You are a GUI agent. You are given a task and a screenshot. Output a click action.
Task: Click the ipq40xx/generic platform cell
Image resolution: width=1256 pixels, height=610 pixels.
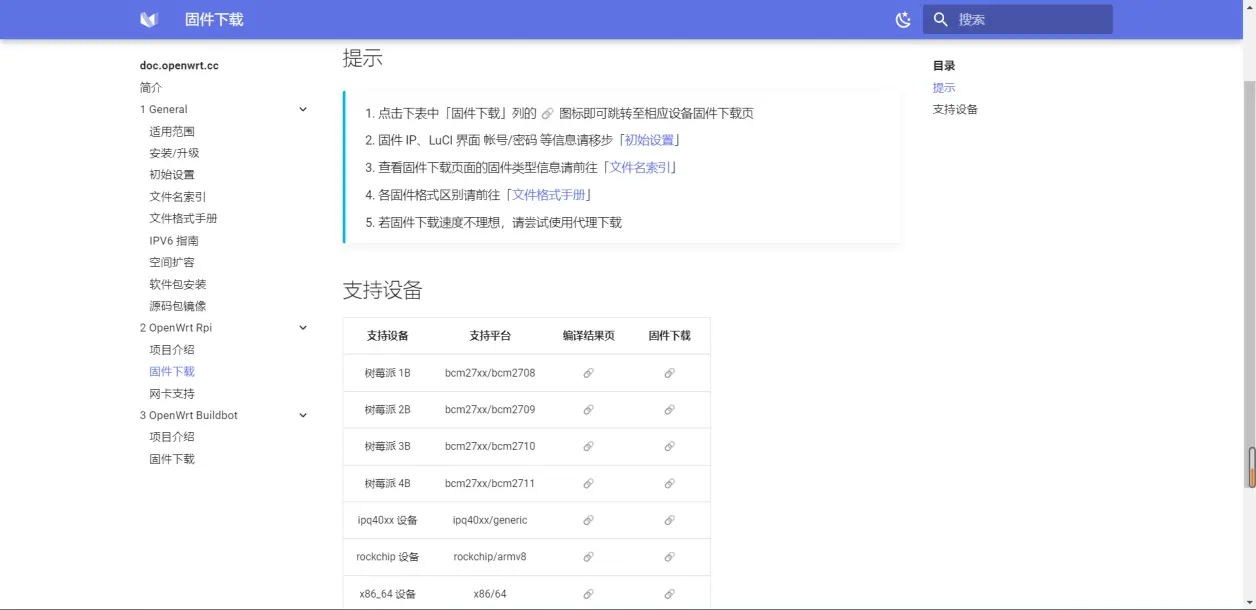[x=490, y=520]
